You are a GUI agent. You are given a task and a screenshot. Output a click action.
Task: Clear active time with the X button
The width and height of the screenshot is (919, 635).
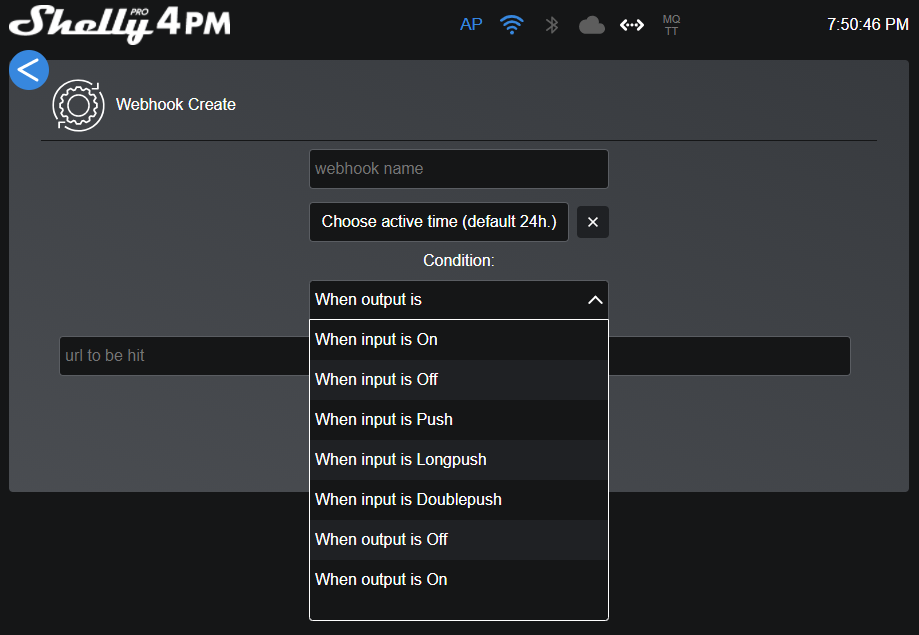coord(593,222)
